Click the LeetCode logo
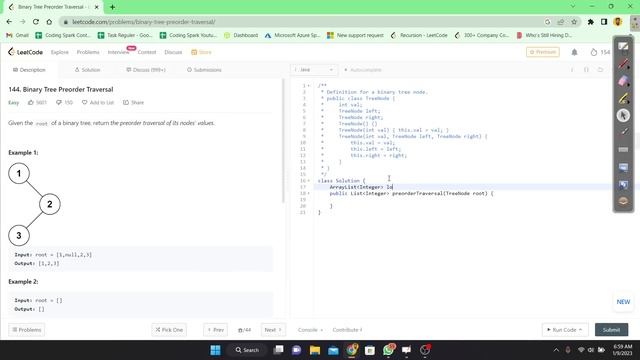The height and width of the screenshot is (360, 640). 25,52
